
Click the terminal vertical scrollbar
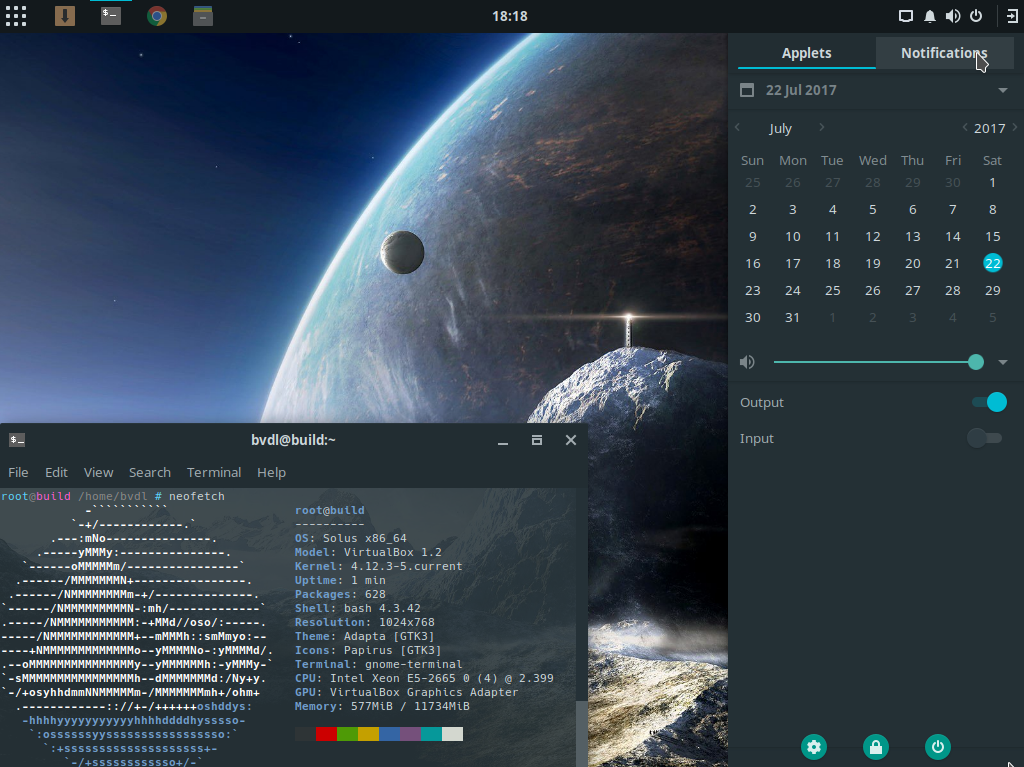[x=581, y=734]
